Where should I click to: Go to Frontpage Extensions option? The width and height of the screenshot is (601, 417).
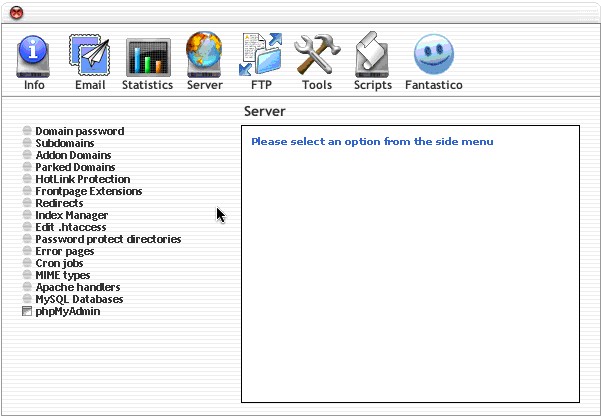(x=88, y=191)
